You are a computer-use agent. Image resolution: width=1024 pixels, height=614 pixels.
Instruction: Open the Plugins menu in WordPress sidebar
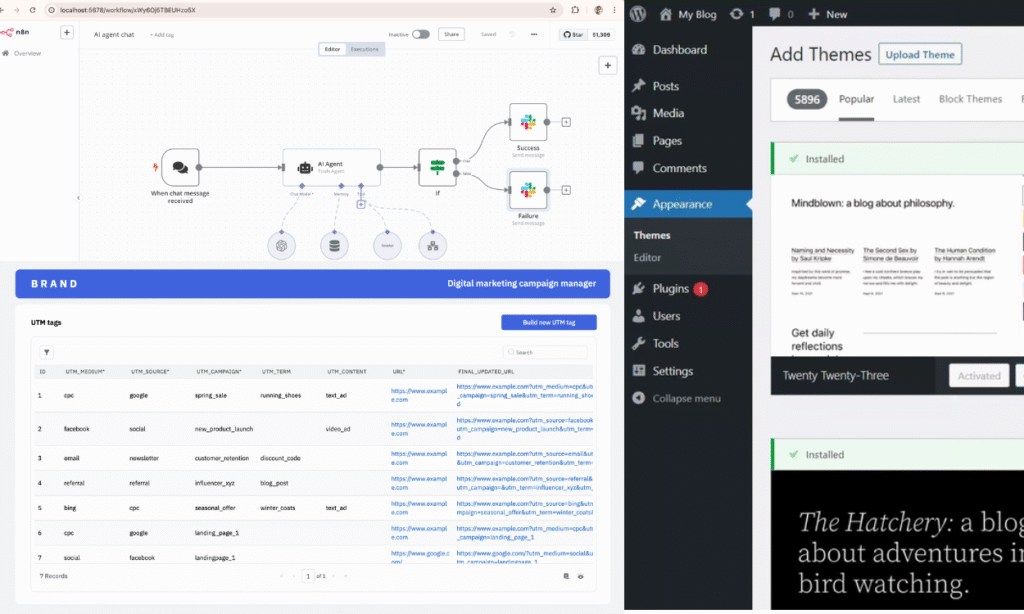click(x=671, y=288)
